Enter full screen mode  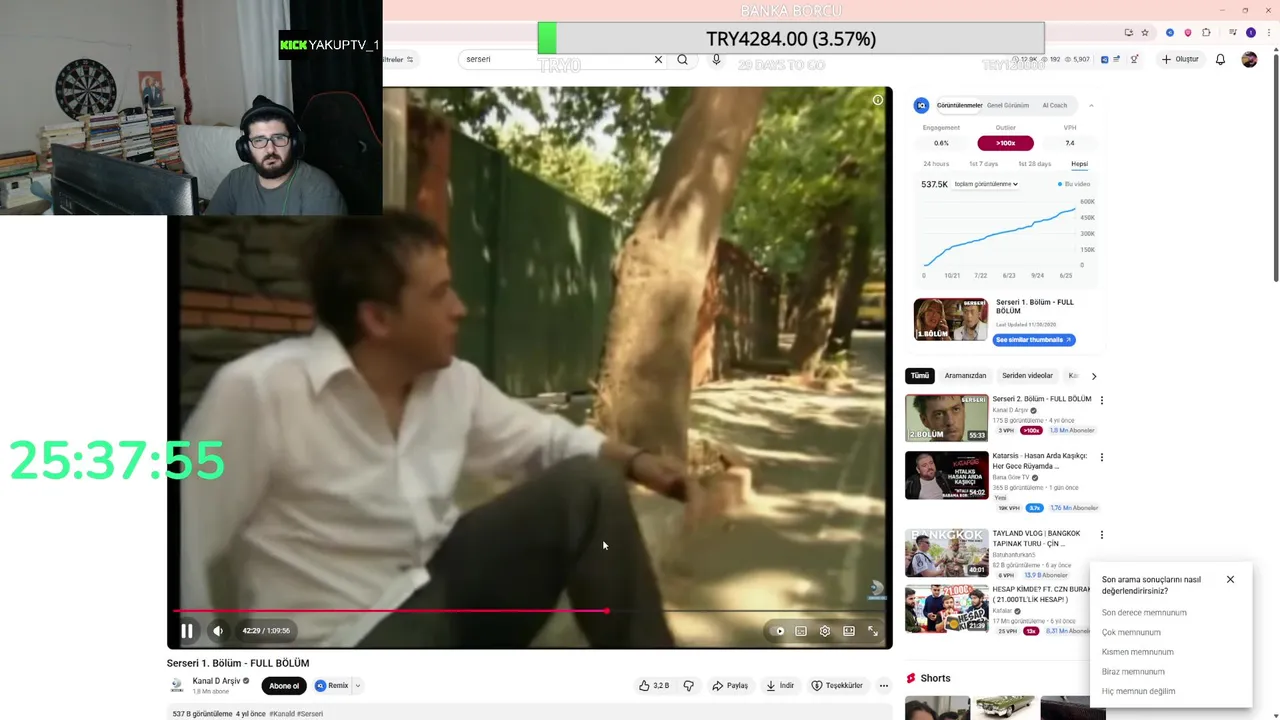[873, 631]
